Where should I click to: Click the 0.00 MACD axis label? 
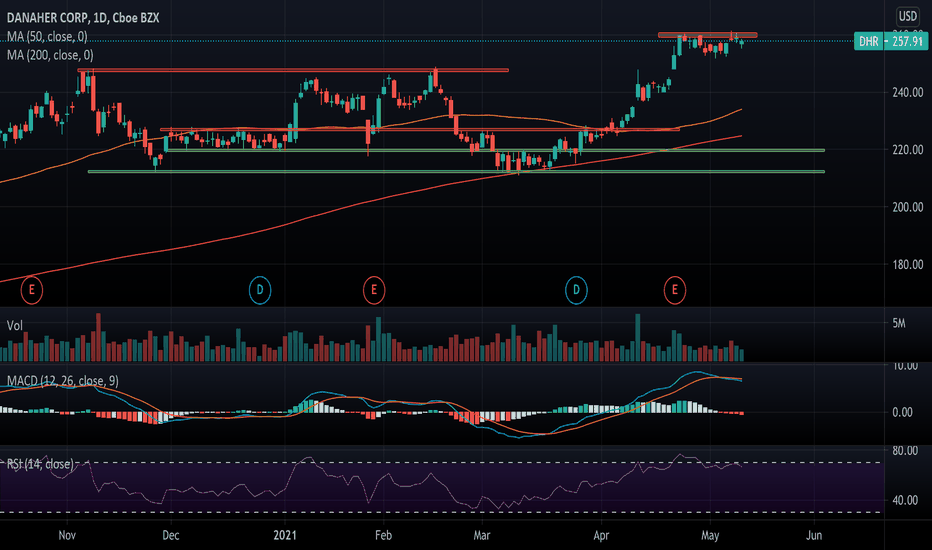point(903,412)
